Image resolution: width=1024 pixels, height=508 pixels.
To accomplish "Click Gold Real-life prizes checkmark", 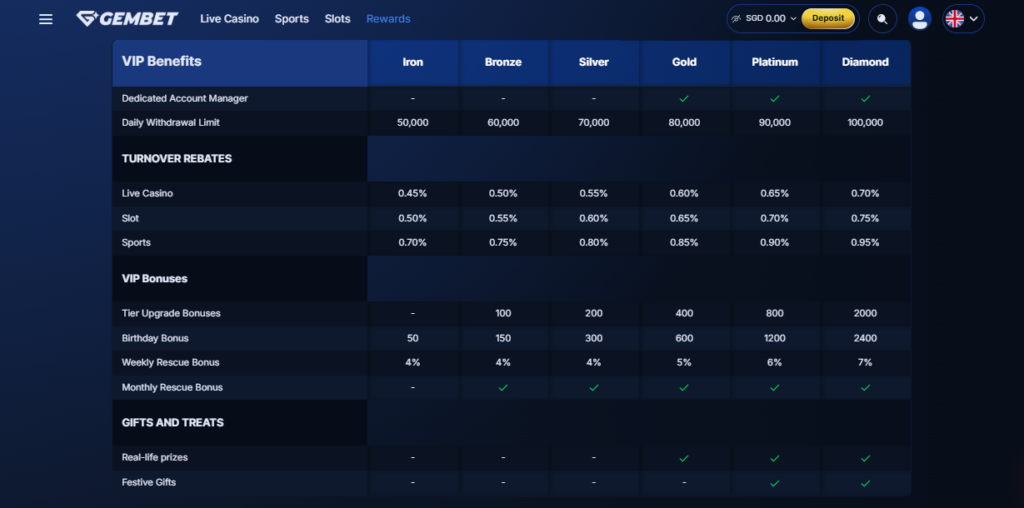I will tap(684, 458).
